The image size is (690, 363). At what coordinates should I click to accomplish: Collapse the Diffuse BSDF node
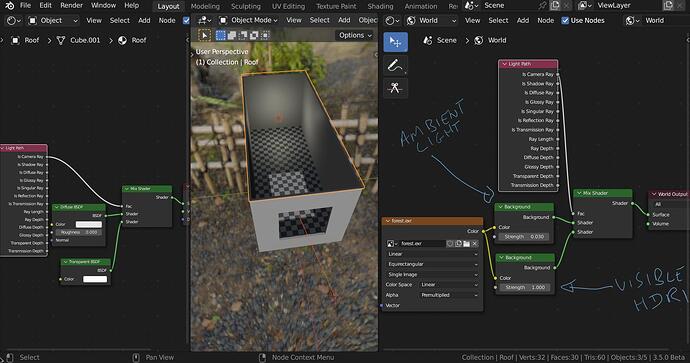coord(56,207)
